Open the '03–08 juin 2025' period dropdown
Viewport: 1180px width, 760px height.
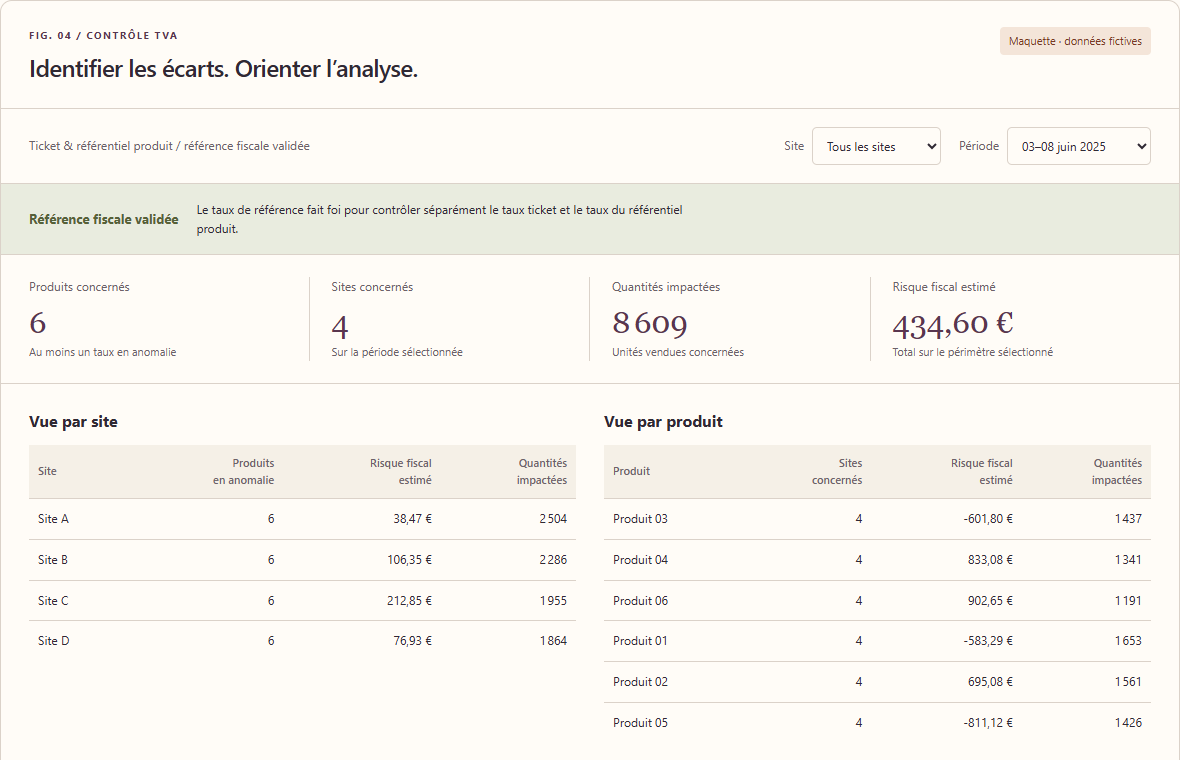[1078, 146]
